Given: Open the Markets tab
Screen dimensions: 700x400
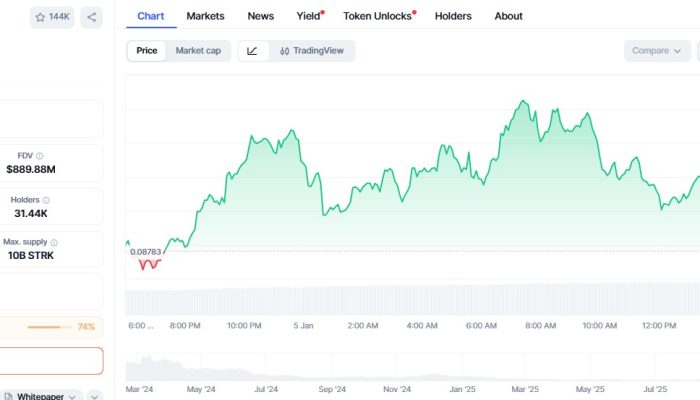Looking at the screenshot, I should 205,16.
